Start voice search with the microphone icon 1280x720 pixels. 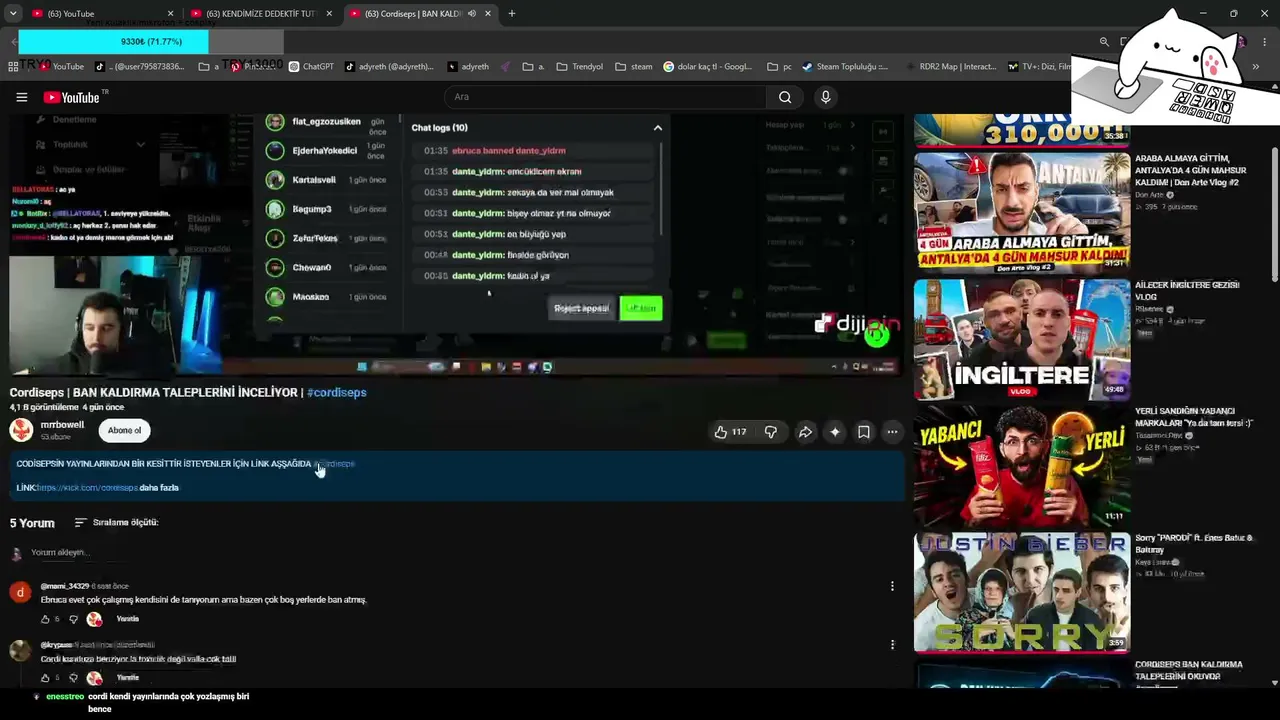825,97
